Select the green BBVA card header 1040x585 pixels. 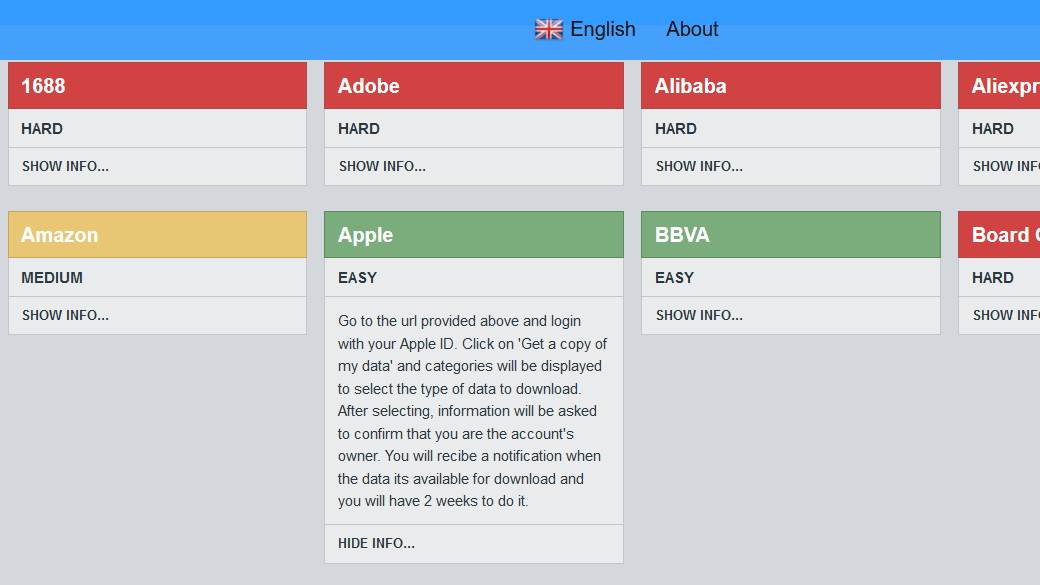click(790, 235)
